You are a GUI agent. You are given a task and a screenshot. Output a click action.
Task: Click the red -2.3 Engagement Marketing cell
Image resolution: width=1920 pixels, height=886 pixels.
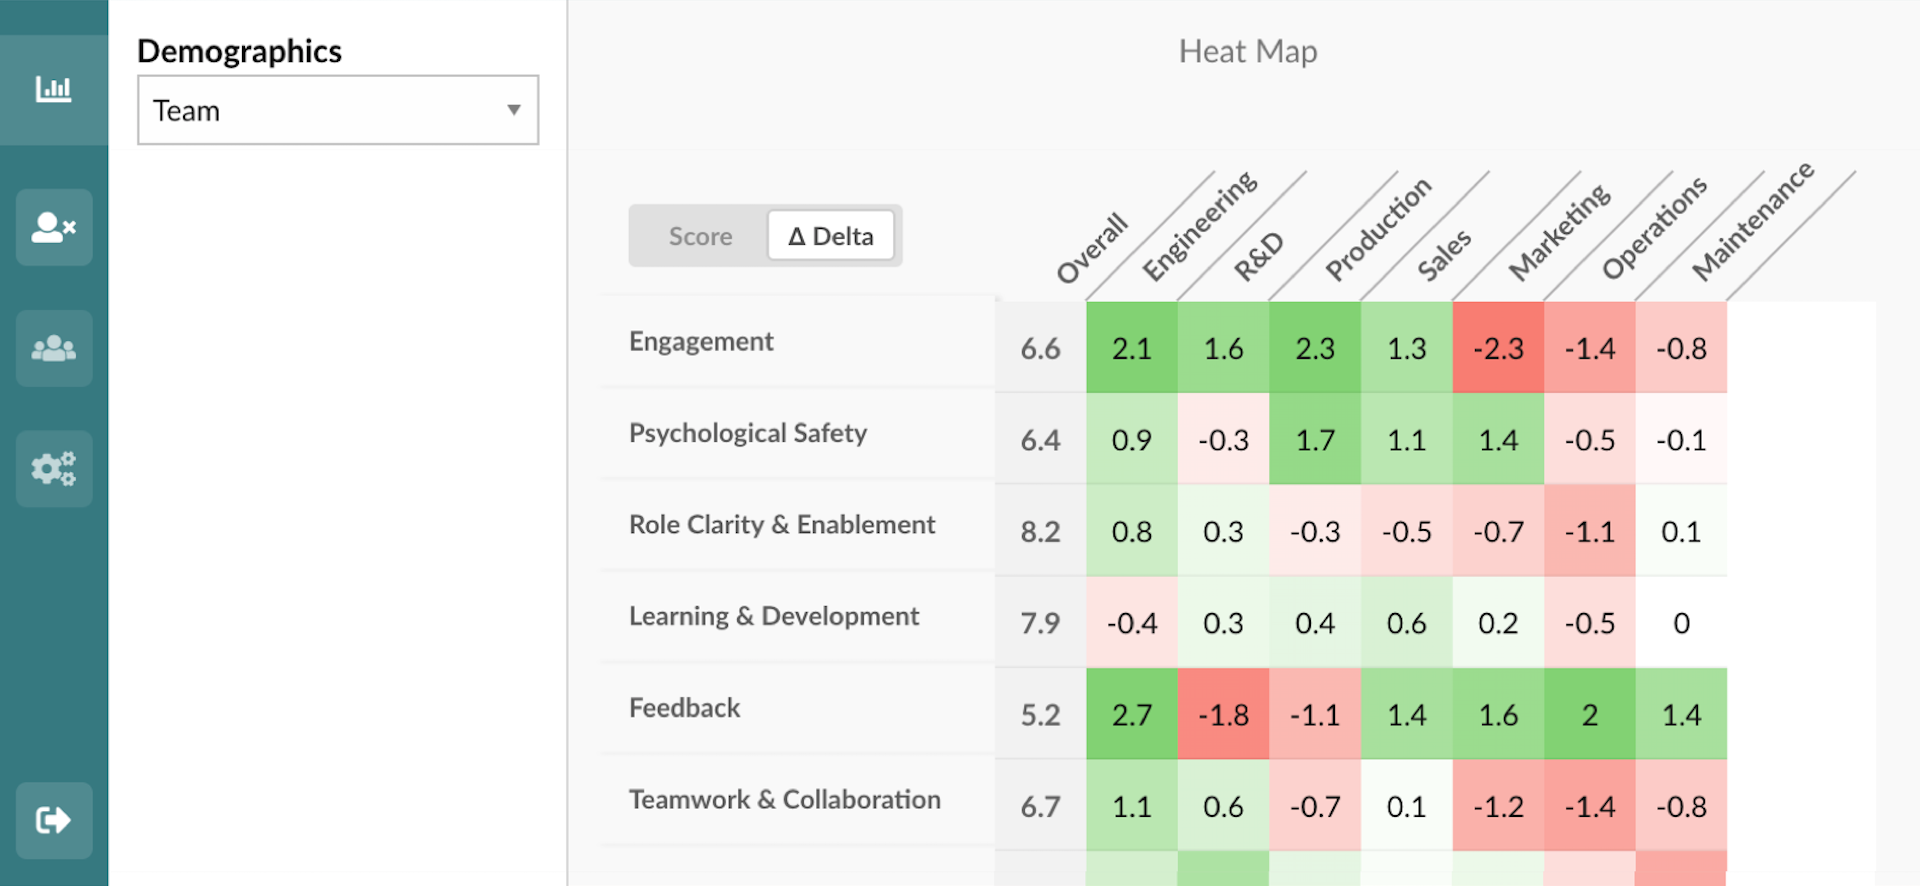[1498, 349]
